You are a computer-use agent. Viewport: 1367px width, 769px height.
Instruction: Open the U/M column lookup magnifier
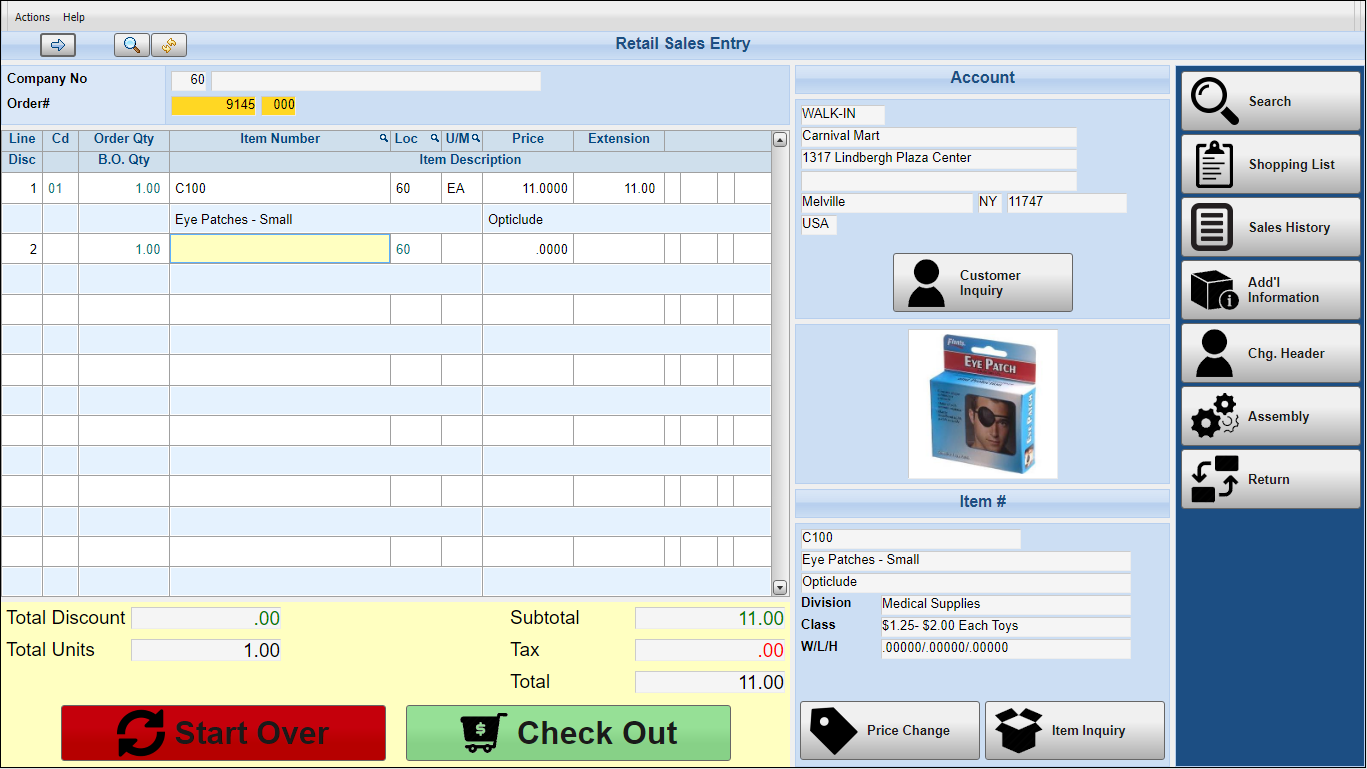[x=476, y=139]
